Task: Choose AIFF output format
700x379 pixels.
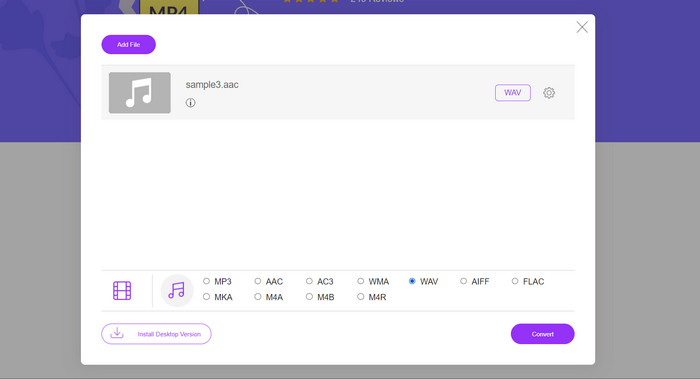Action: tap(463, 281)
